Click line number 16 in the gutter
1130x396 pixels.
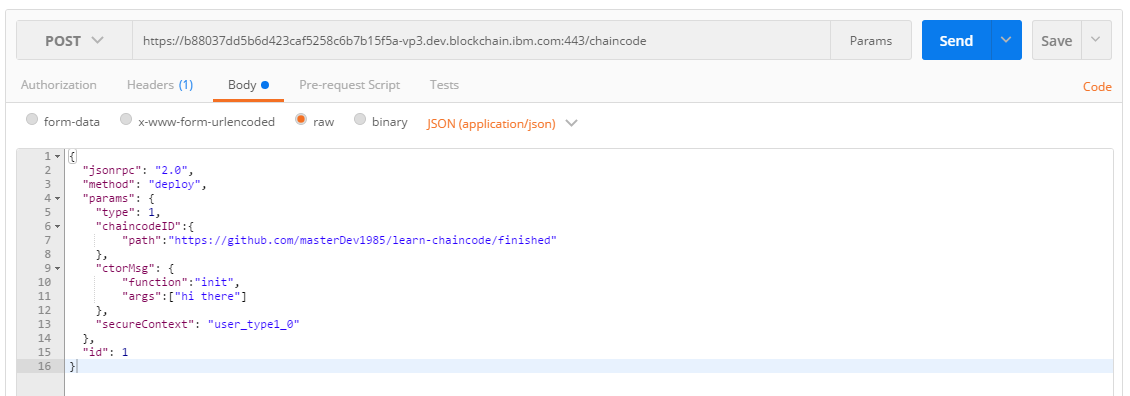[x=45, y=366]
